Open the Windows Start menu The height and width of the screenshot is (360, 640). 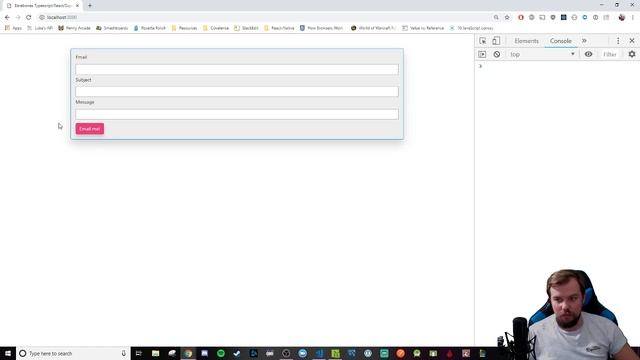click(x=8, y=353)
